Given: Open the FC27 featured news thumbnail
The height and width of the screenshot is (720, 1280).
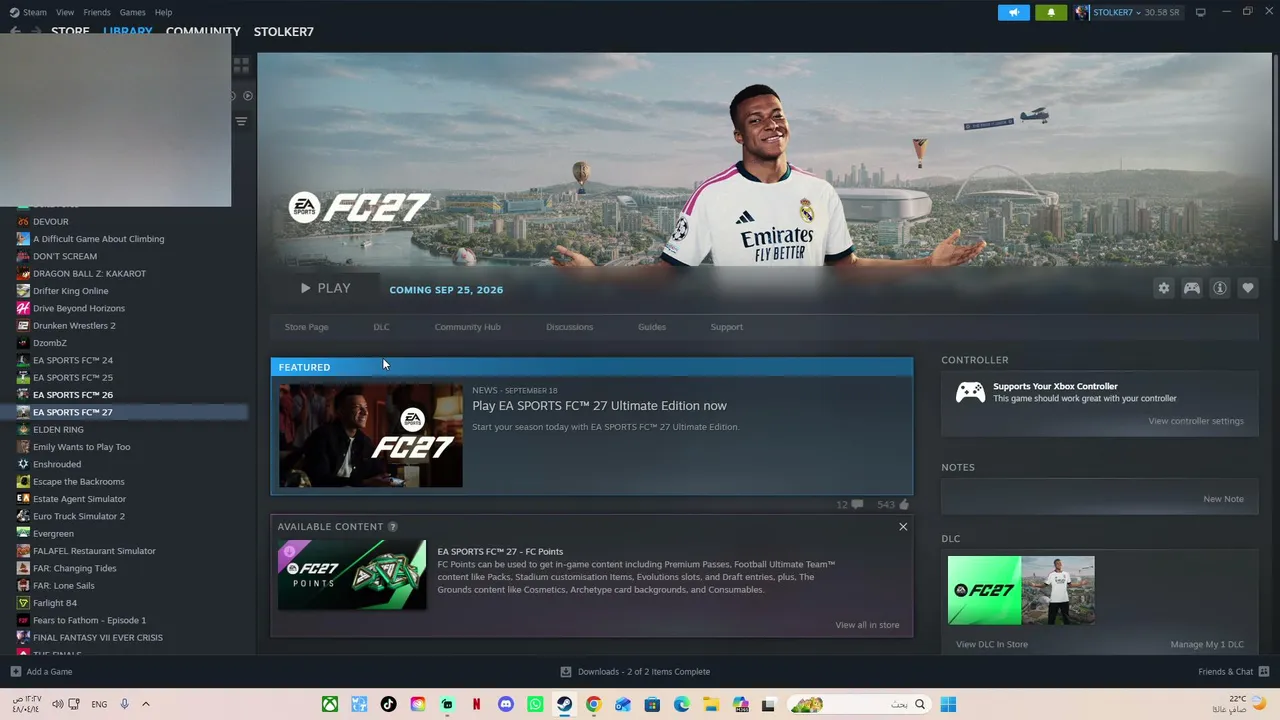Looking at the screenshot, I should point(371,435).
